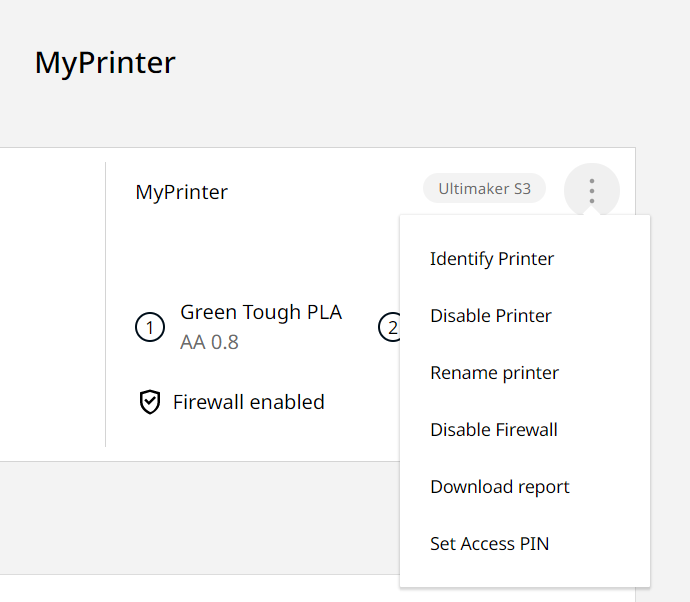Click the Firewall enabled status text

[248, 402]
